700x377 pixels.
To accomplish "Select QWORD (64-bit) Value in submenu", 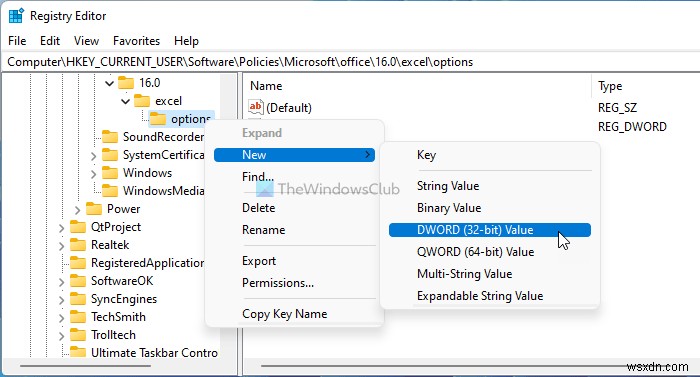I will pos(490,252).
